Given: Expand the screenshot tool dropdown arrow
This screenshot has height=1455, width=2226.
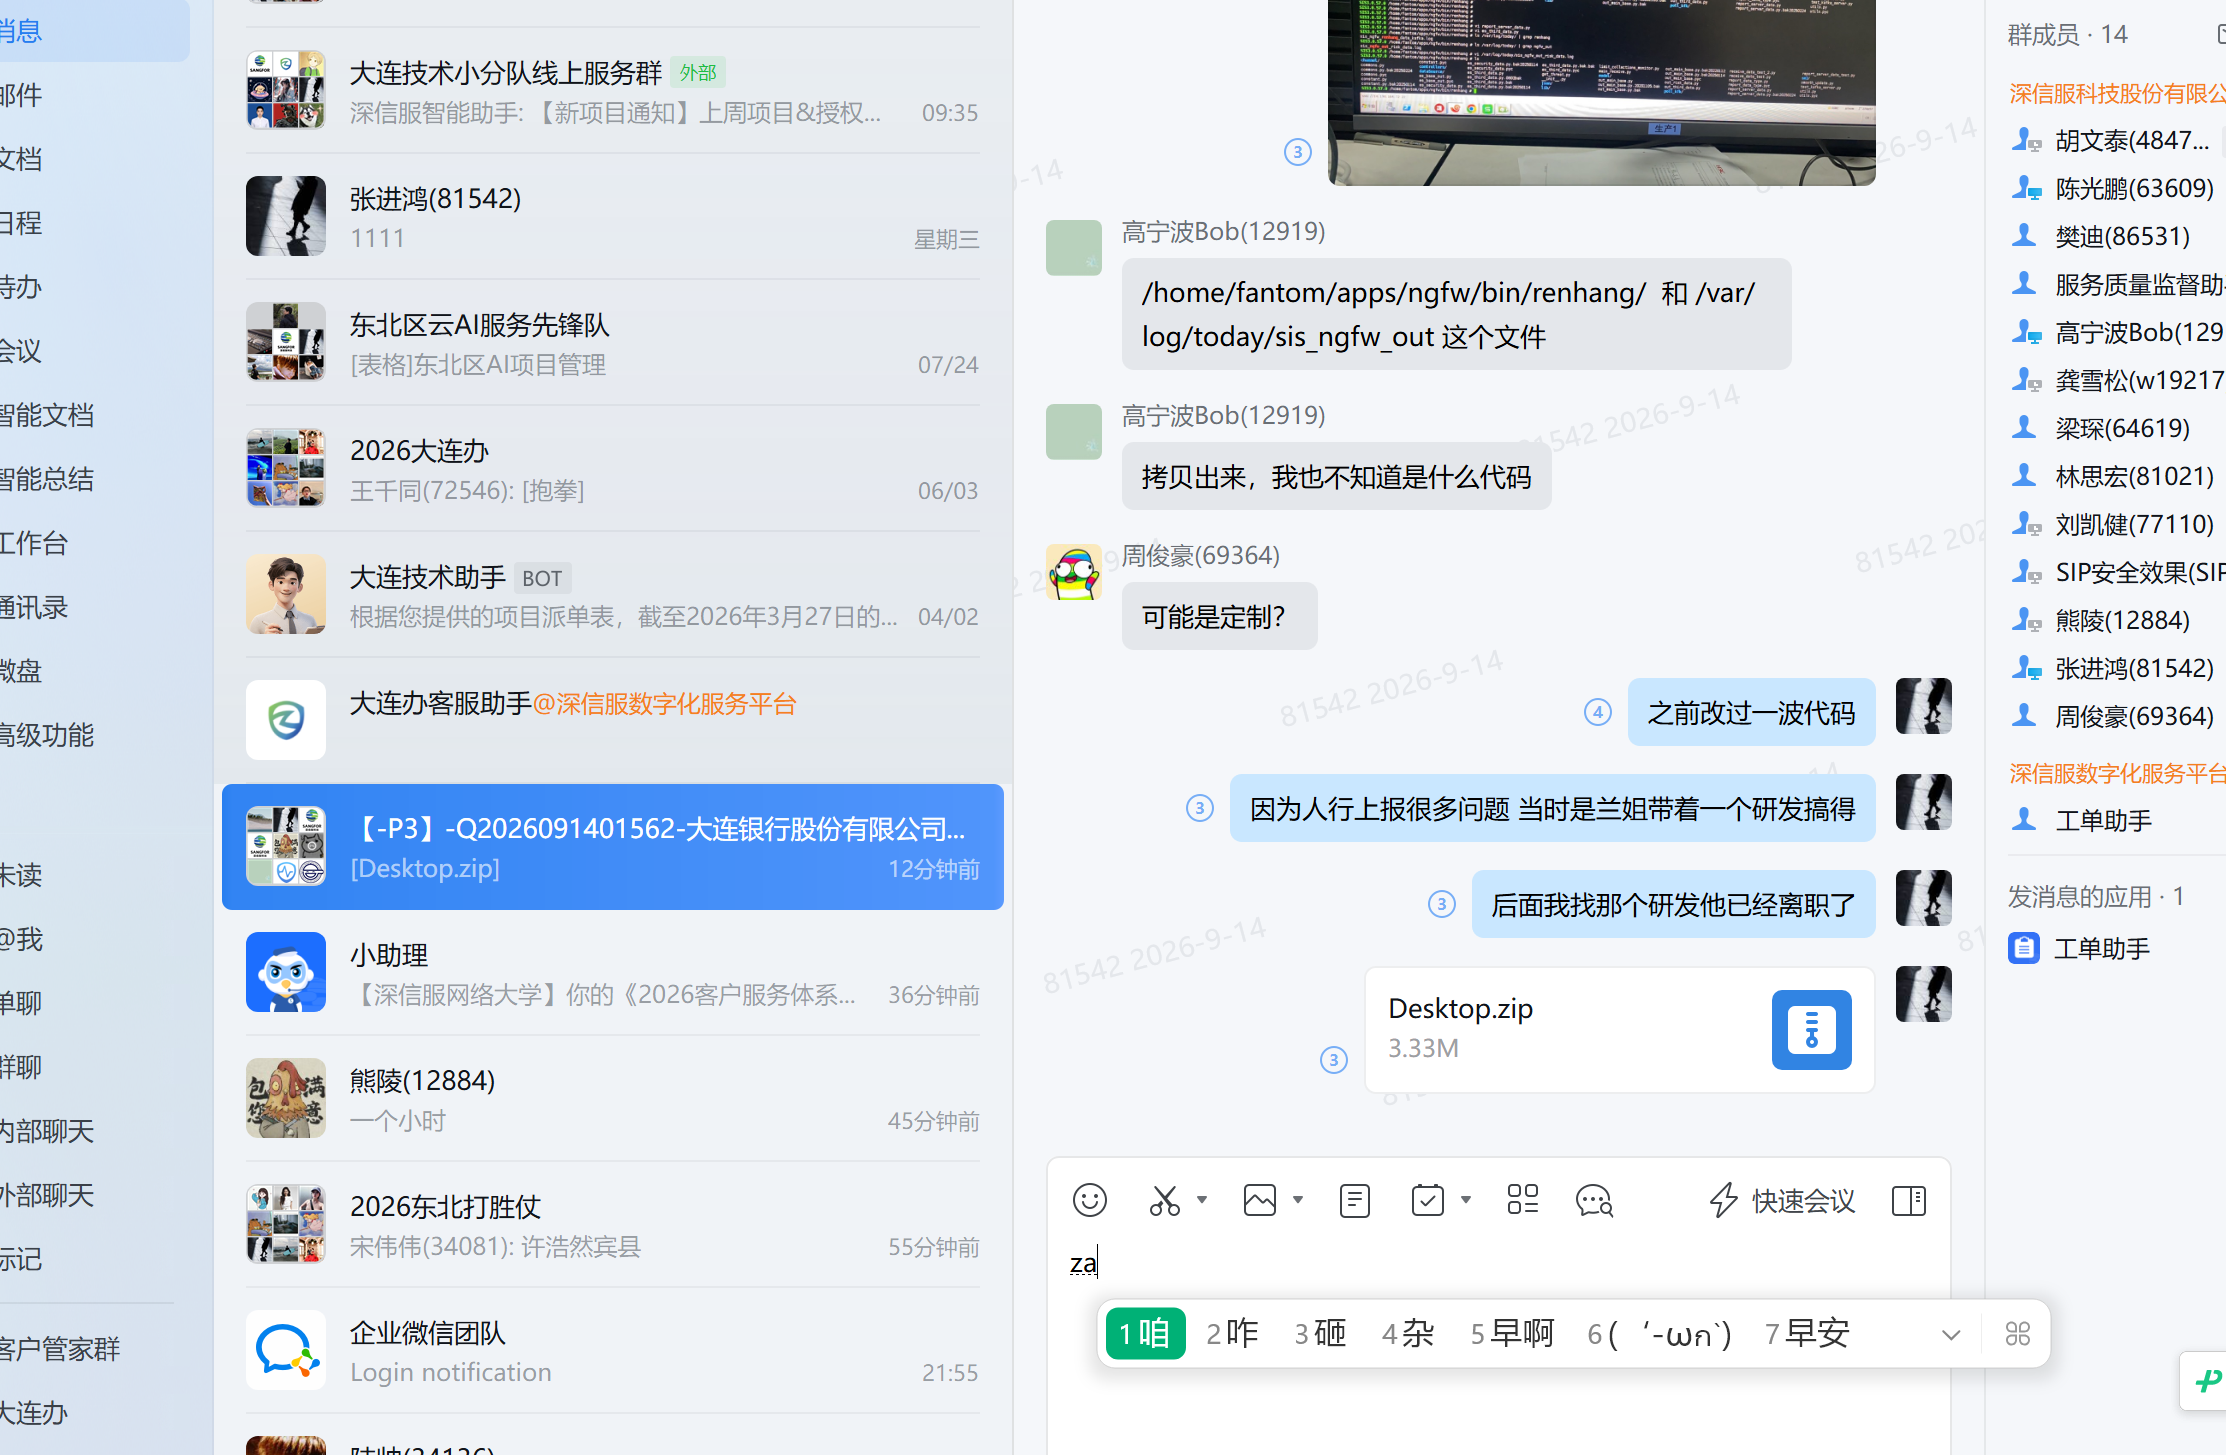Looking at the screenshot, I should [x=1202, y=1200].
